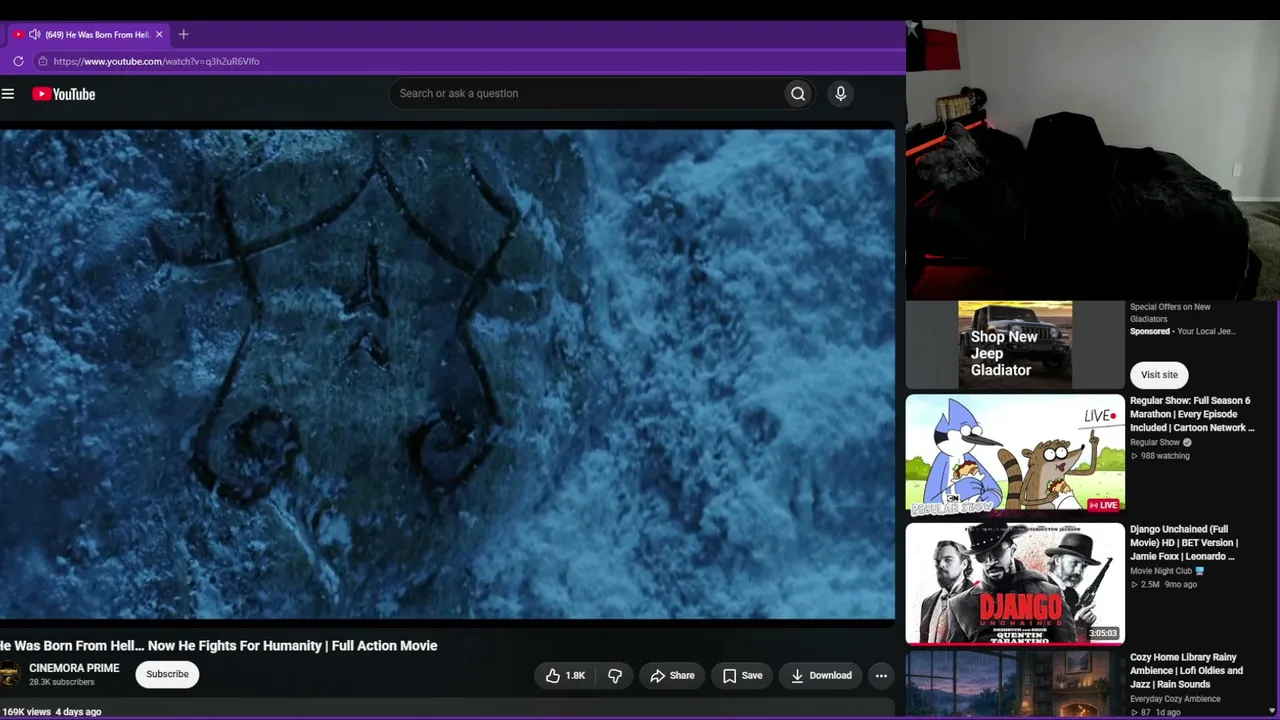Share this video
Viewport: 1280px width, 720px height.
pos(672,676)
